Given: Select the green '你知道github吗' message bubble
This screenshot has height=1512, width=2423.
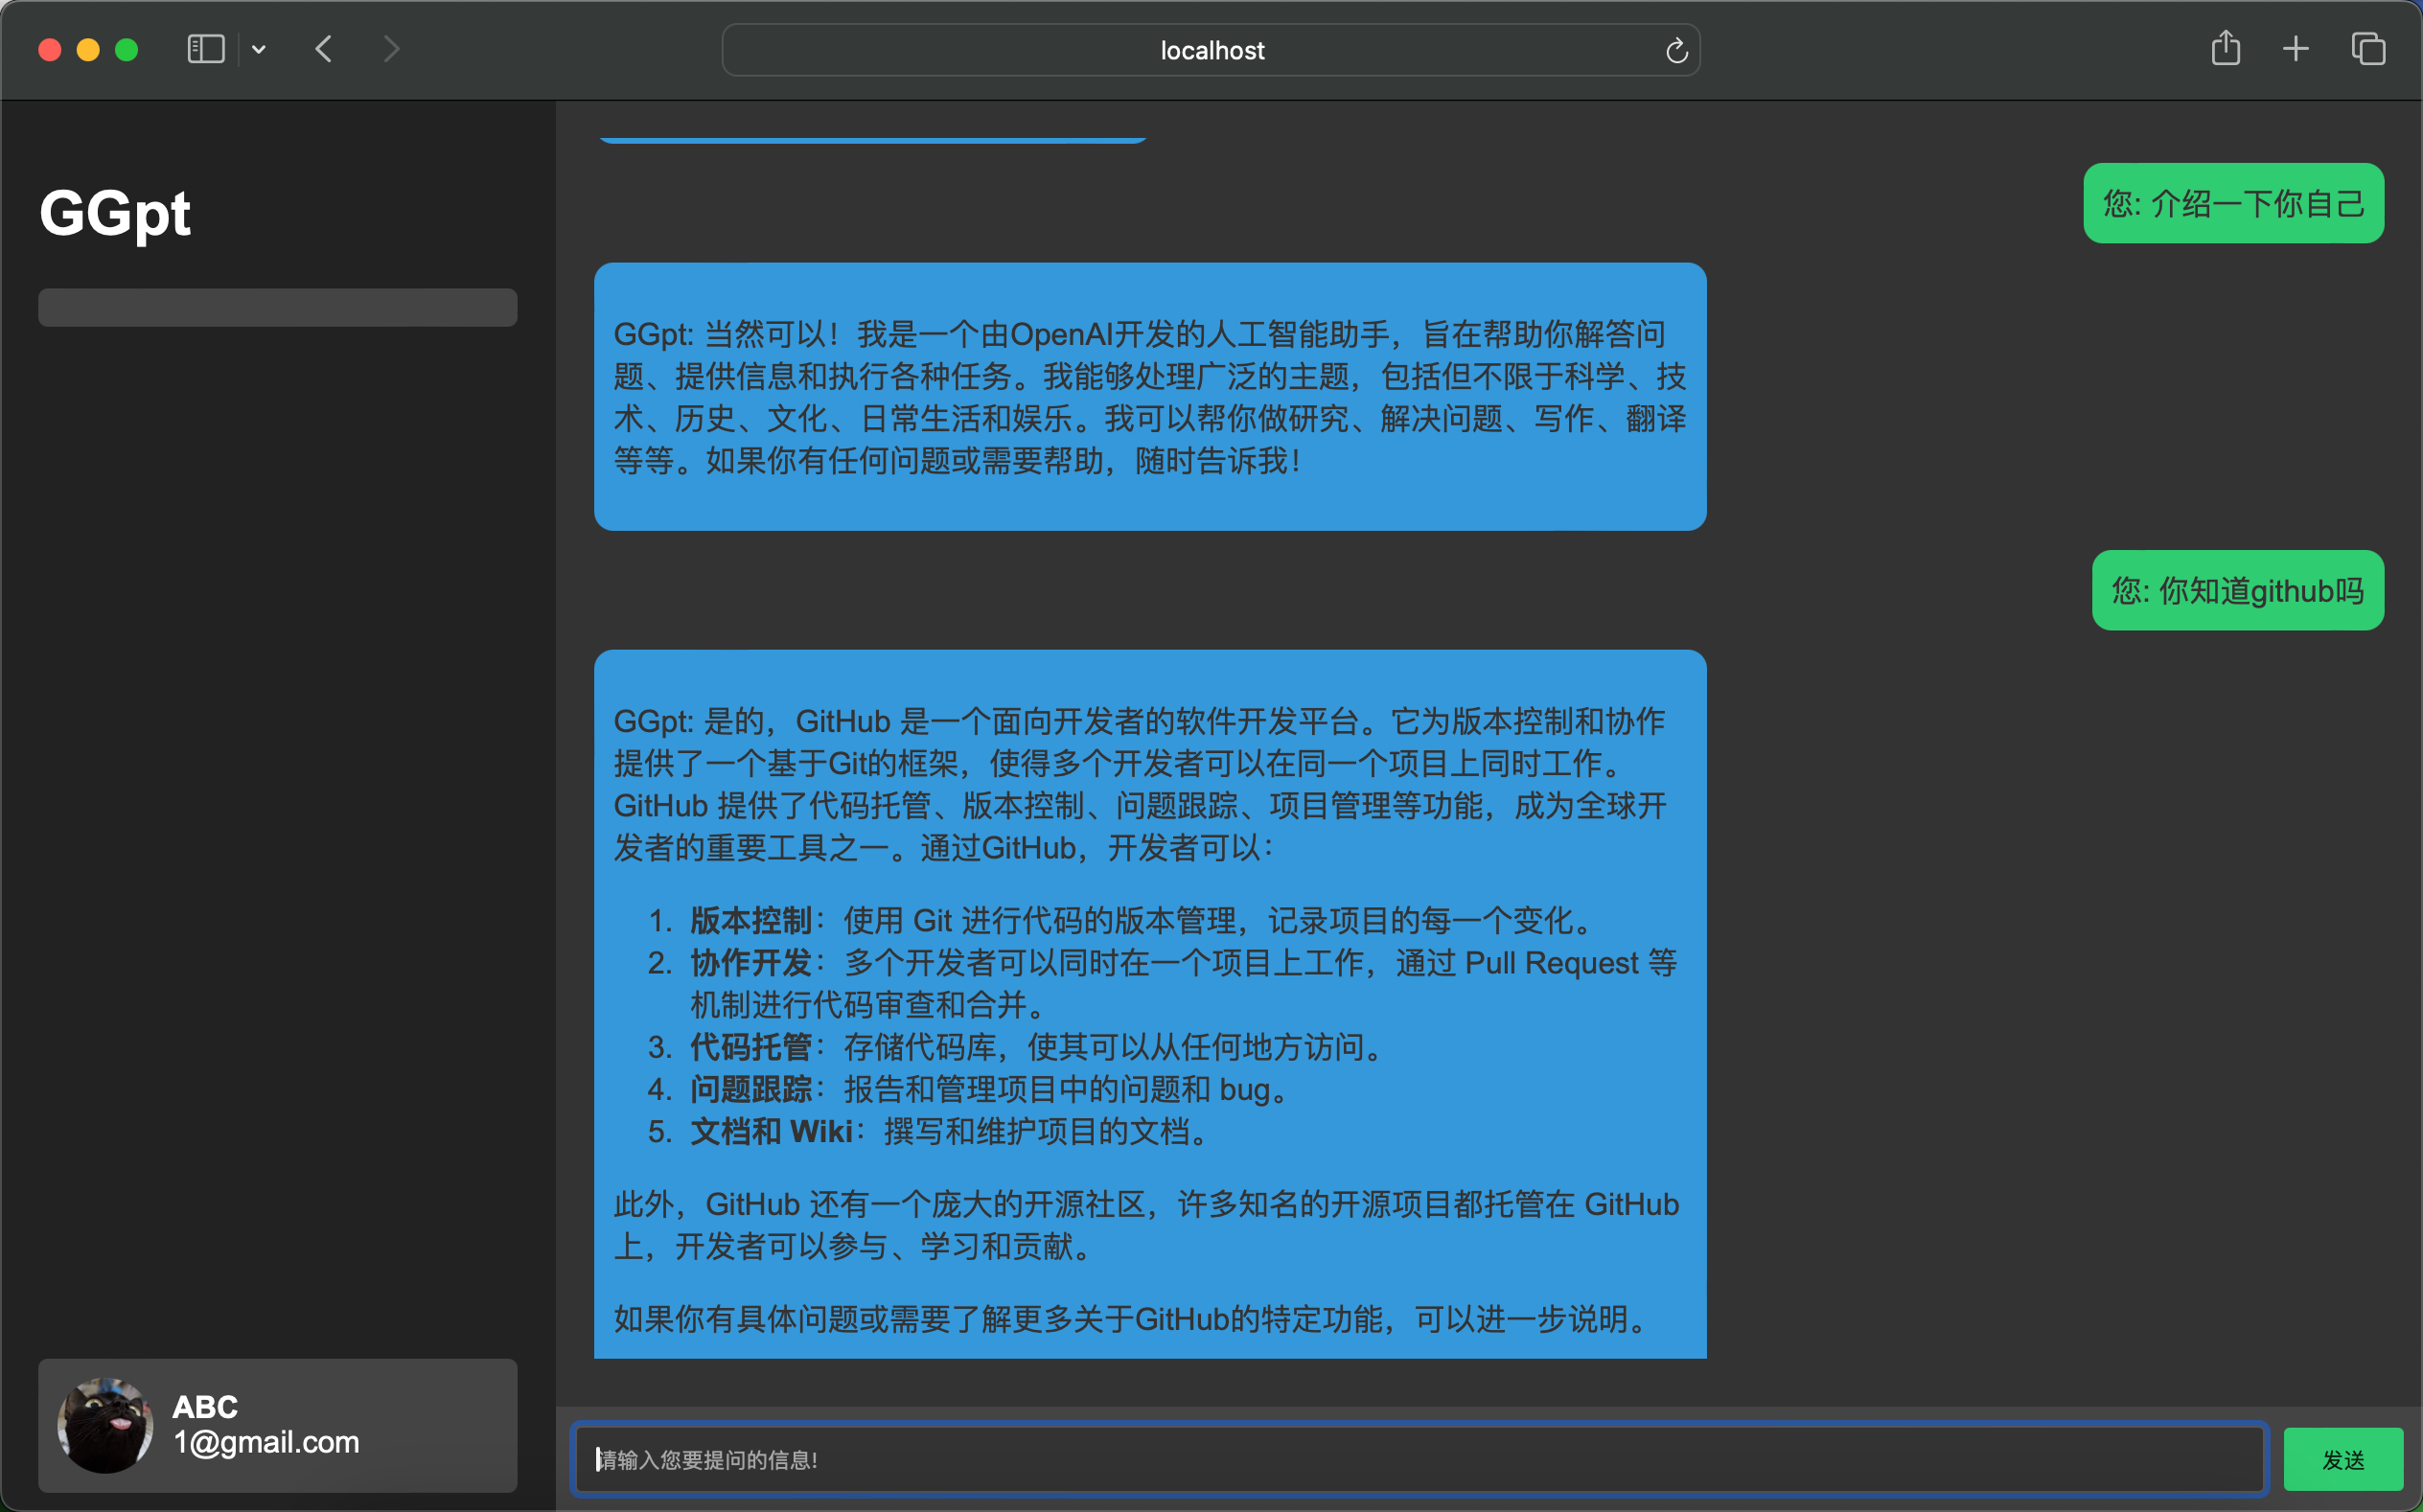Looking at the screenshot, I should pyautogui.click(x=2237, y=590).
